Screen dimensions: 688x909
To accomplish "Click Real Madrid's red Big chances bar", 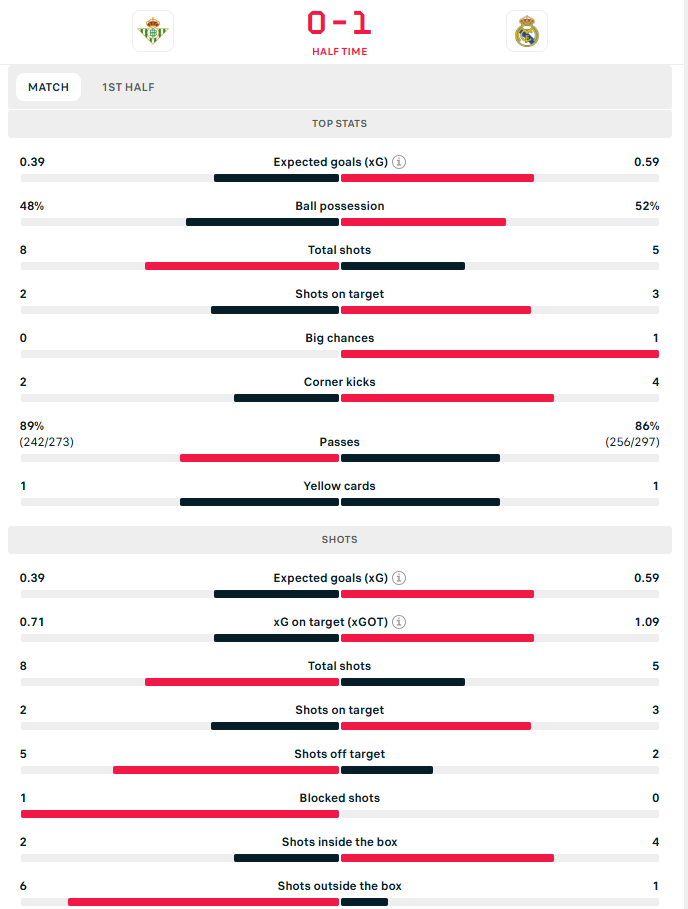I will [x=499, y=354].
